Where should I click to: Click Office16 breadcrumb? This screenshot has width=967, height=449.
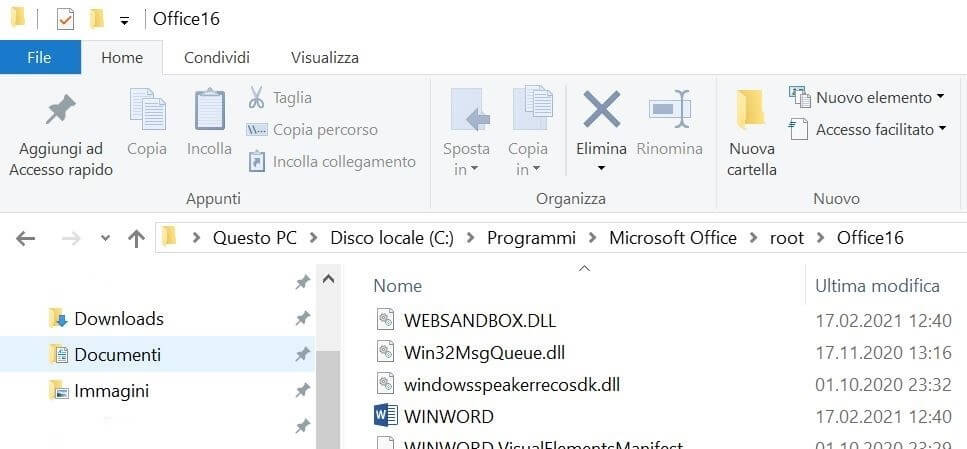(x=870, y=238)
